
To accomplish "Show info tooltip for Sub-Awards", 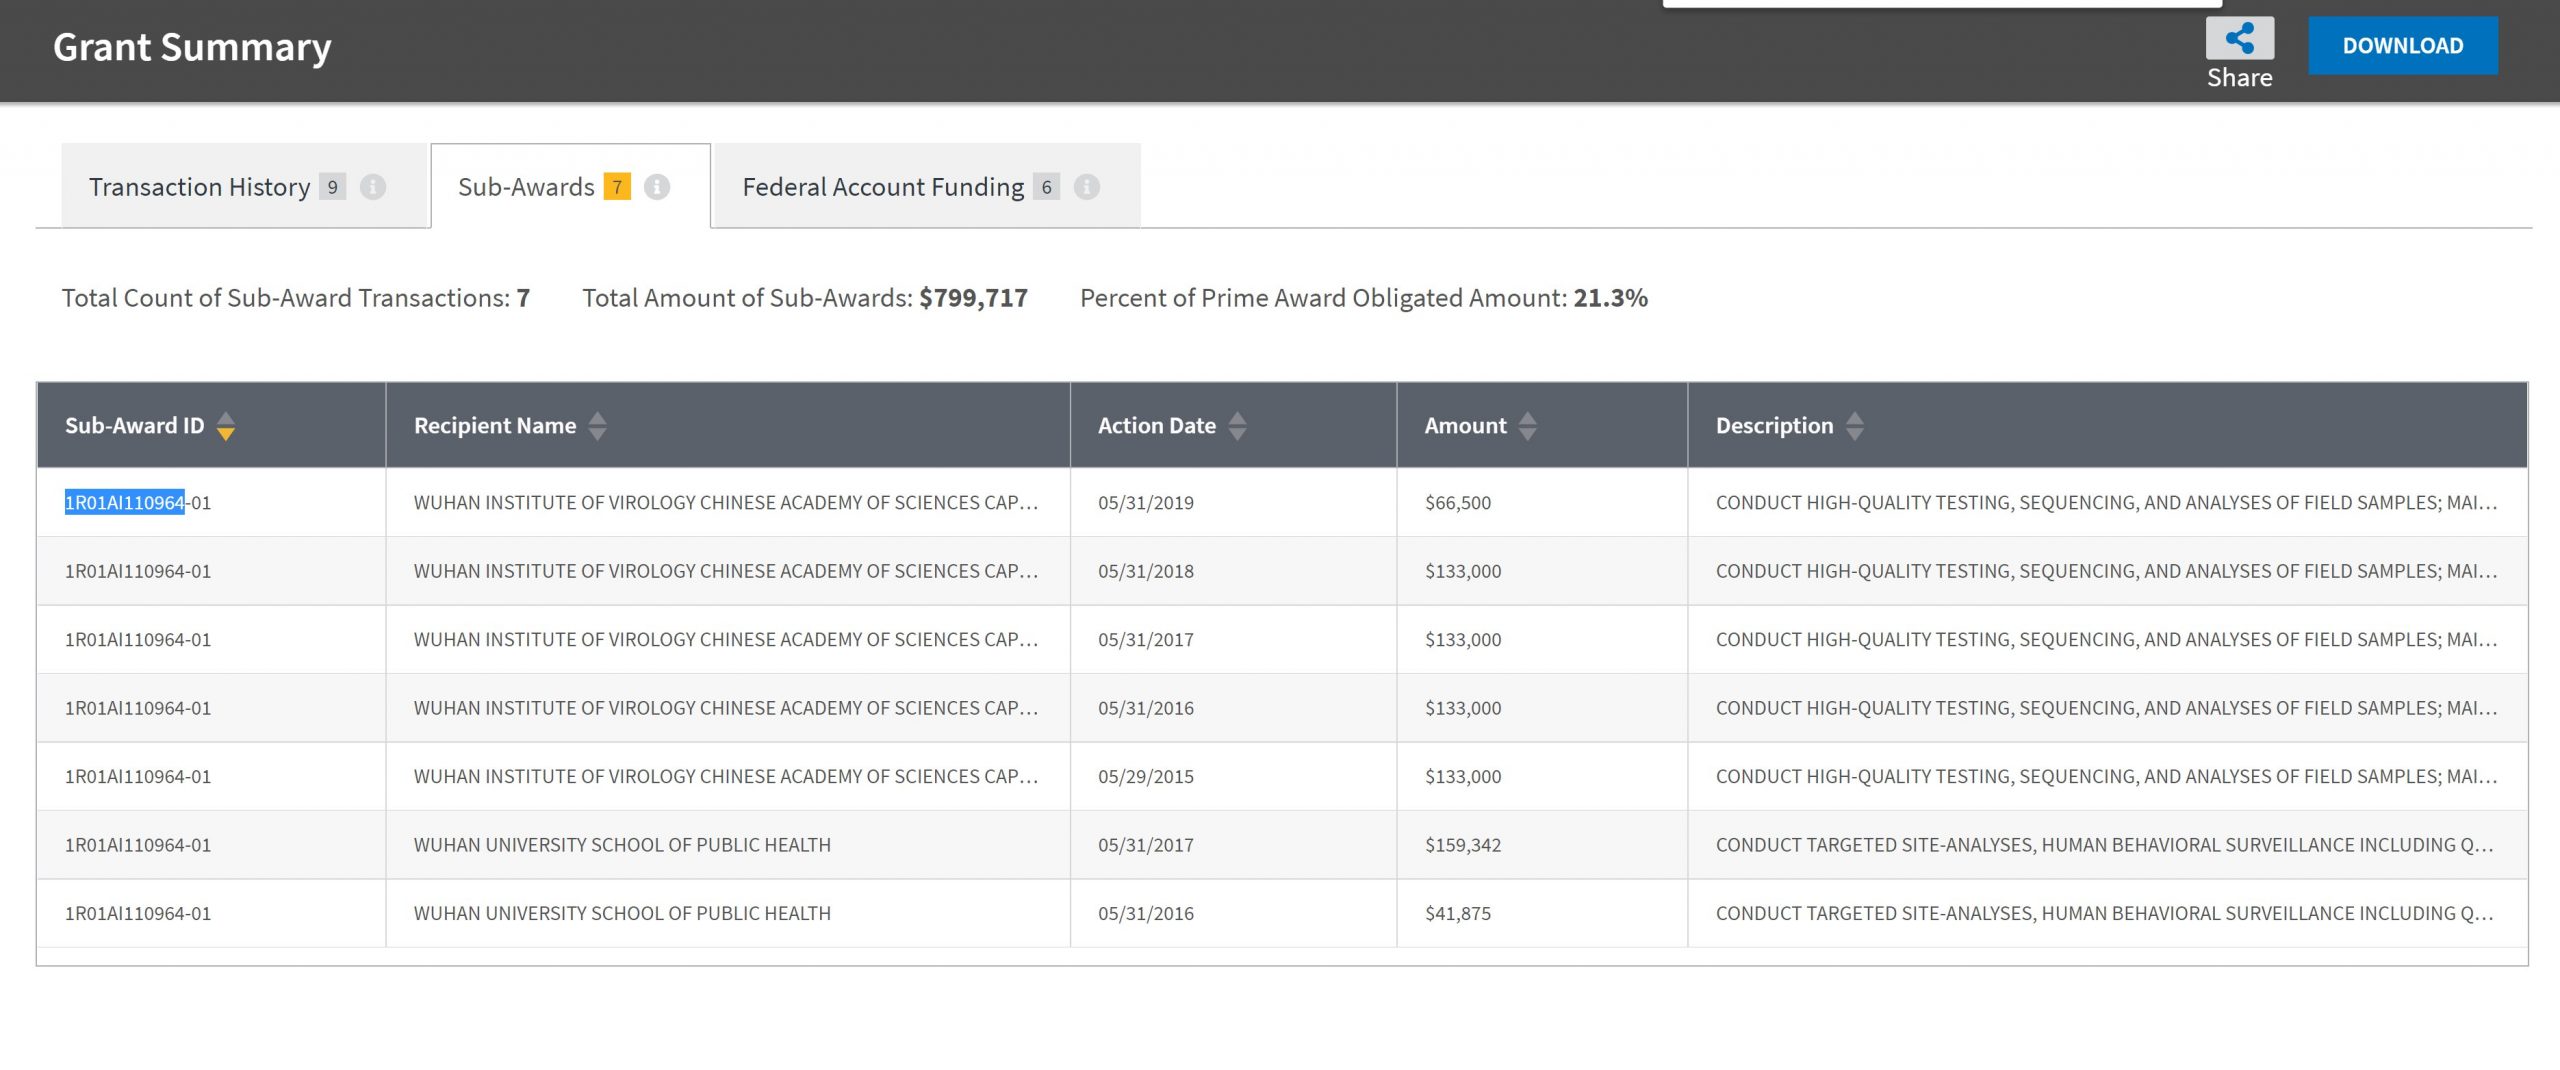I will coord(657,187).
